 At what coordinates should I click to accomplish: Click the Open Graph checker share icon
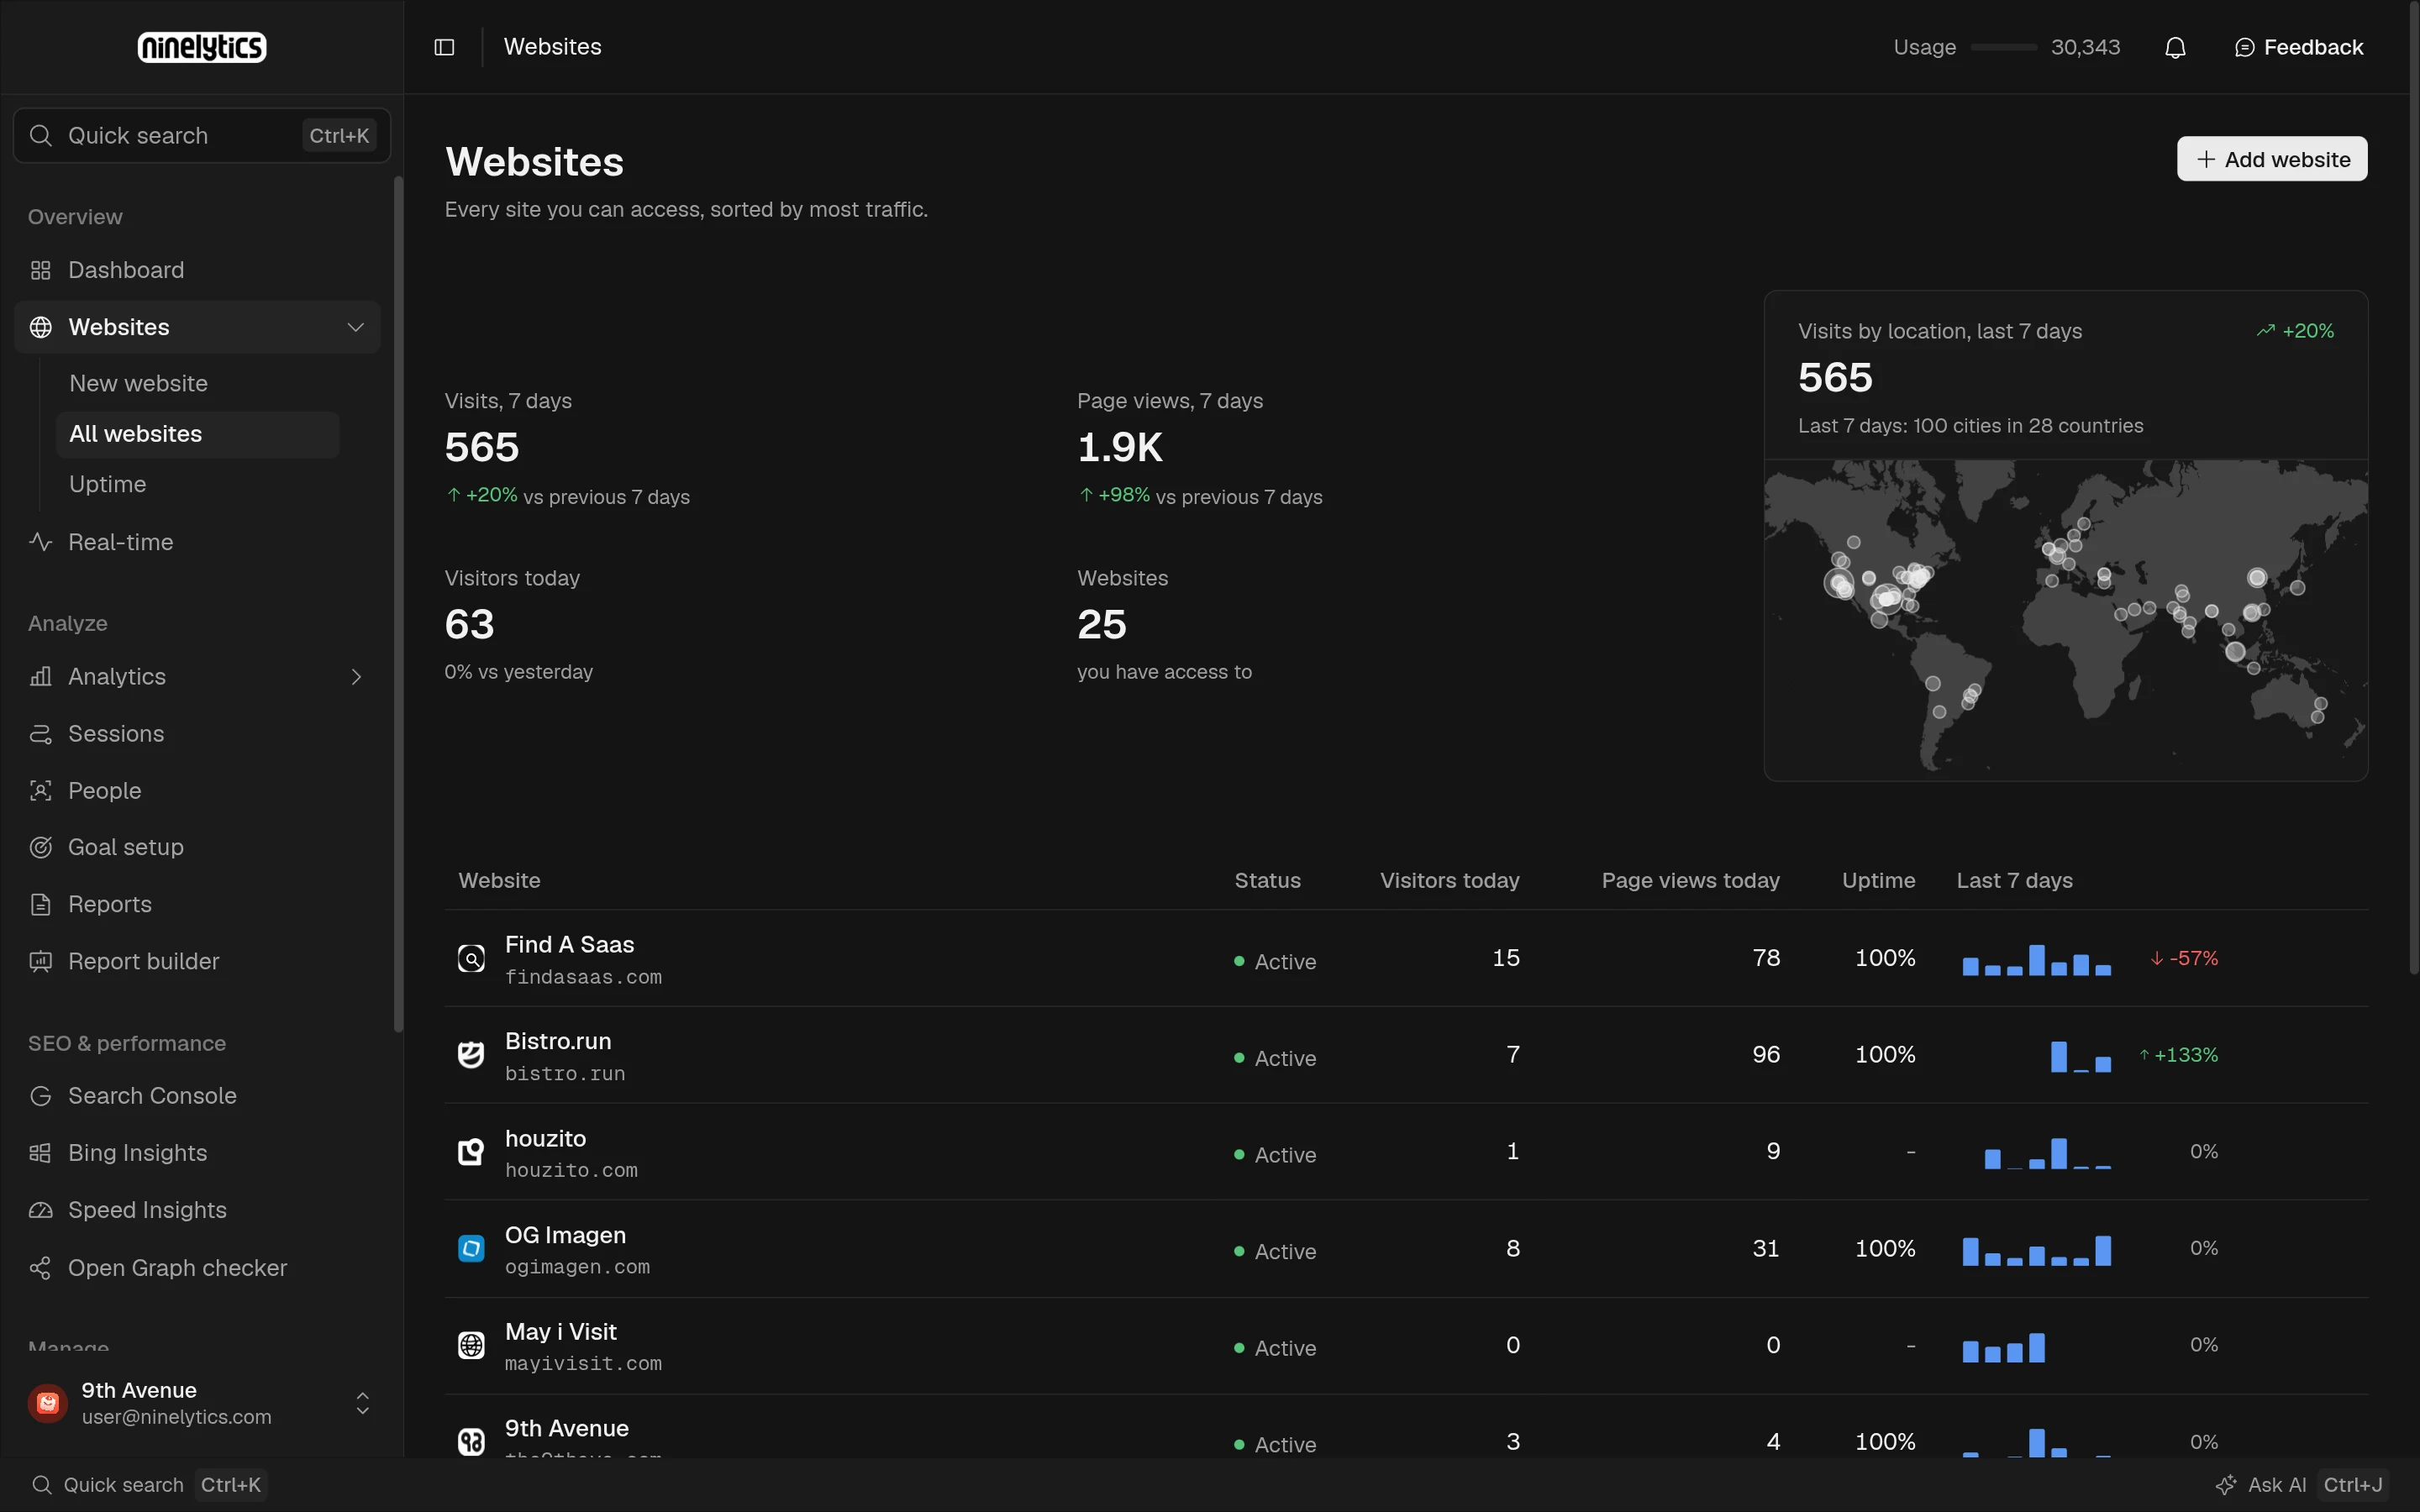[x=40, y=1268]
